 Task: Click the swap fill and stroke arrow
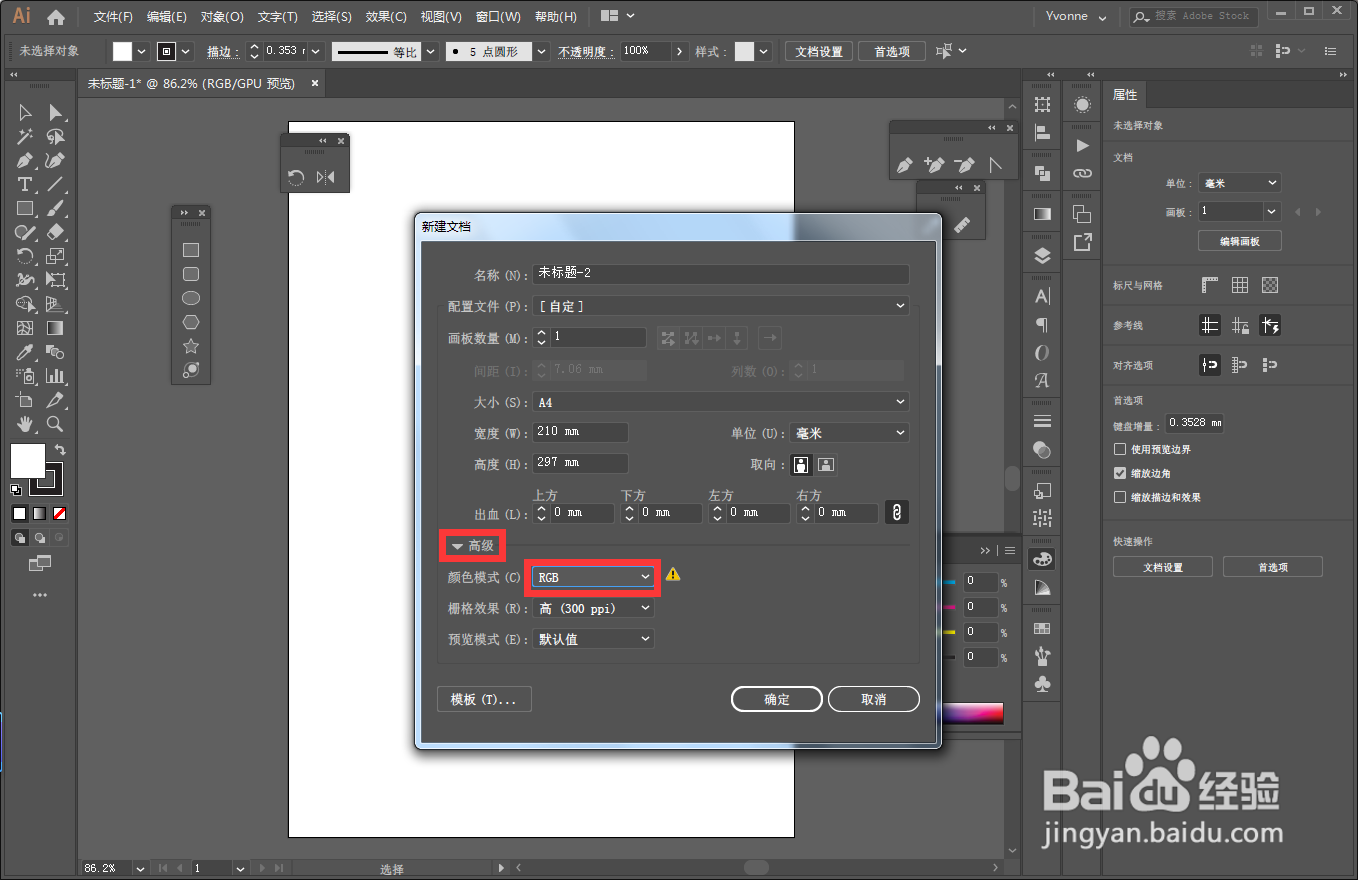60,450
